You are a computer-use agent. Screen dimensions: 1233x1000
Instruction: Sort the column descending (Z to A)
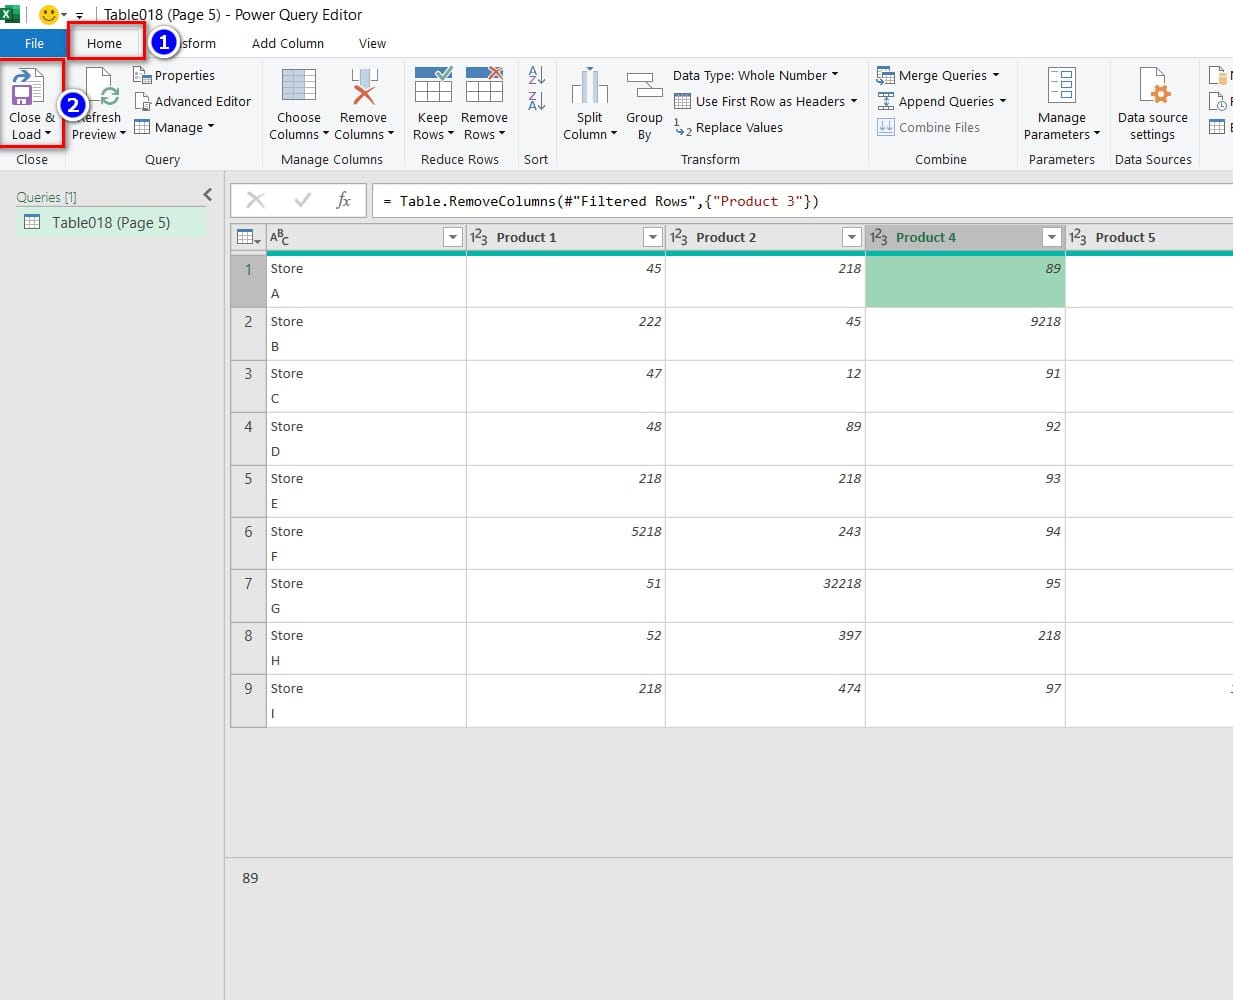point(536,100)
